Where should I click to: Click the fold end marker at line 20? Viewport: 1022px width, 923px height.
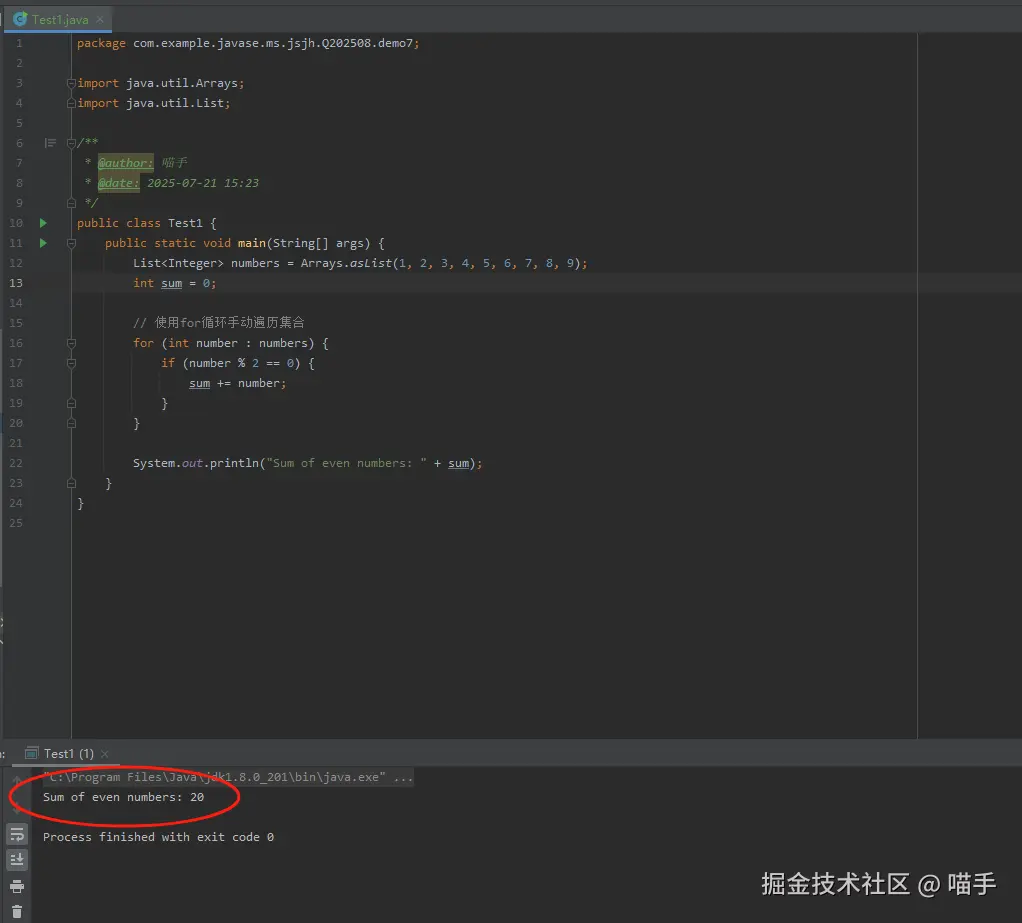71,424
